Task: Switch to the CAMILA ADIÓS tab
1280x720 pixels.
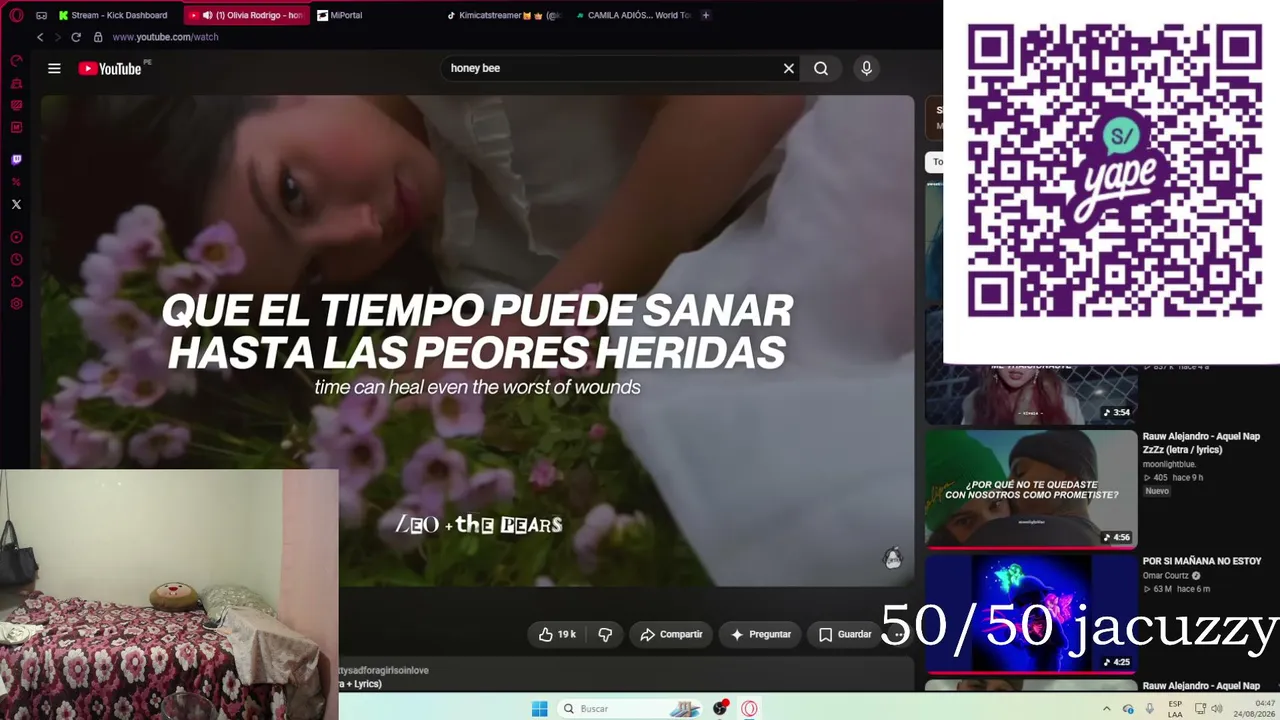Action: (x=634, y=15)
